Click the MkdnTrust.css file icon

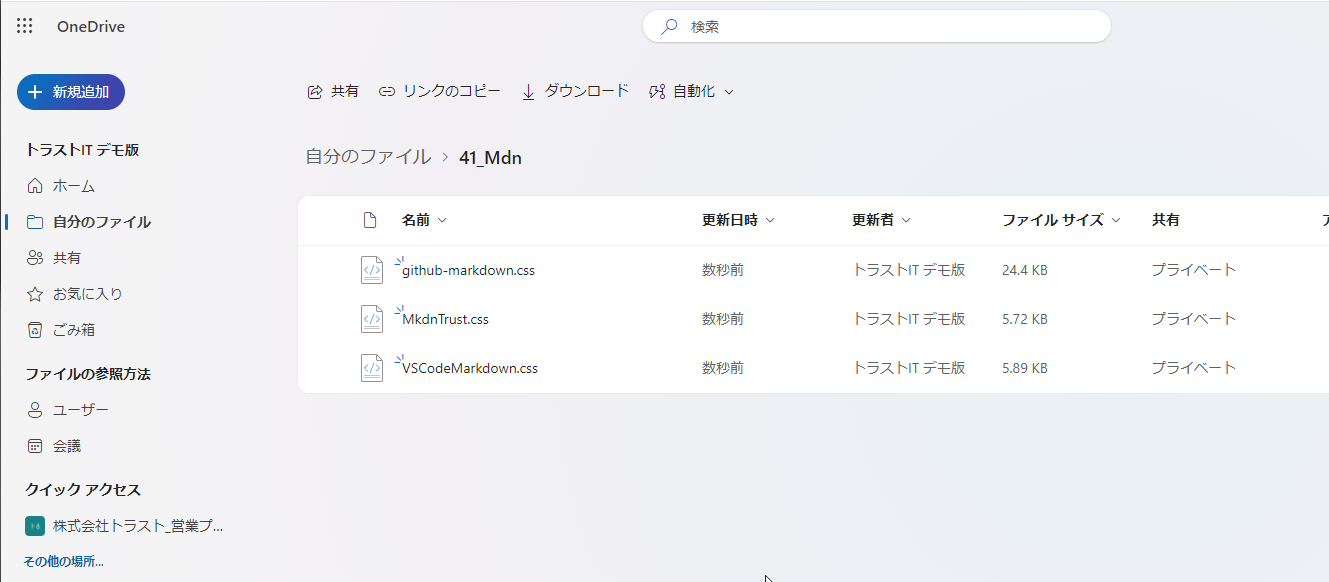tap(372, 319)
